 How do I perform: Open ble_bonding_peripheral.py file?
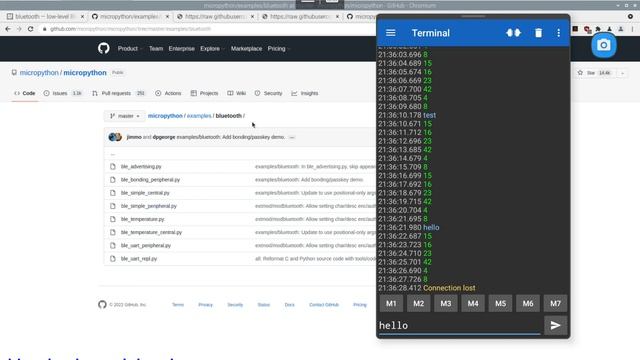(x=150, y=180)
